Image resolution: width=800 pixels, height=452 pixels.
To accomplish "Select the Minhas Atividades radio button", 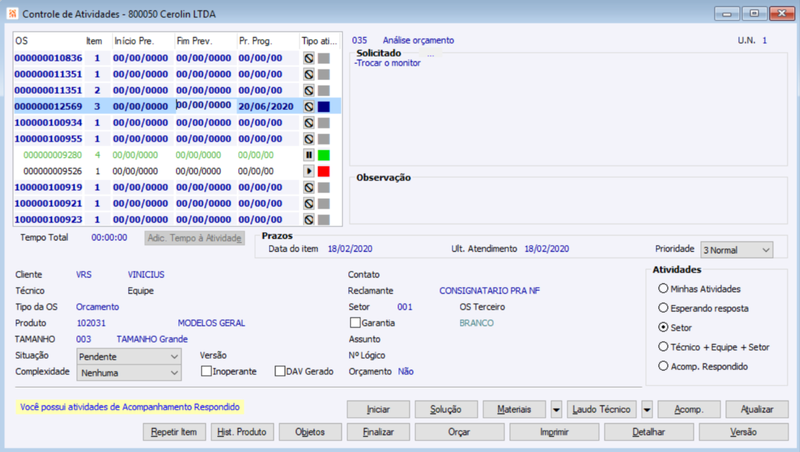I will [663, 289].
